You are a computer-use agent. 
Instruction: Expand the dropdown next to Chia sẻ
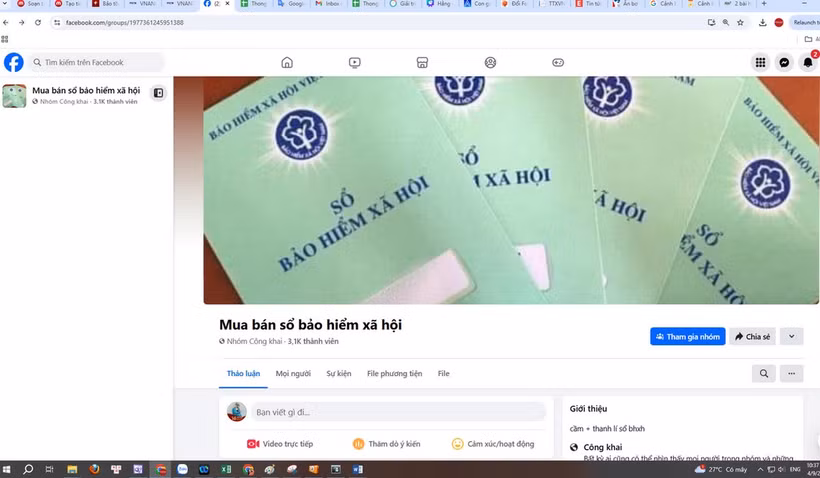pyautogui.click(x=791, y=336)
